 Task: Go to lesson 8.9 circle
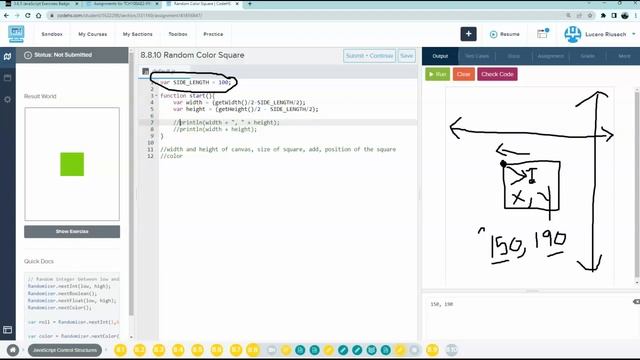(x=432, y=350)
